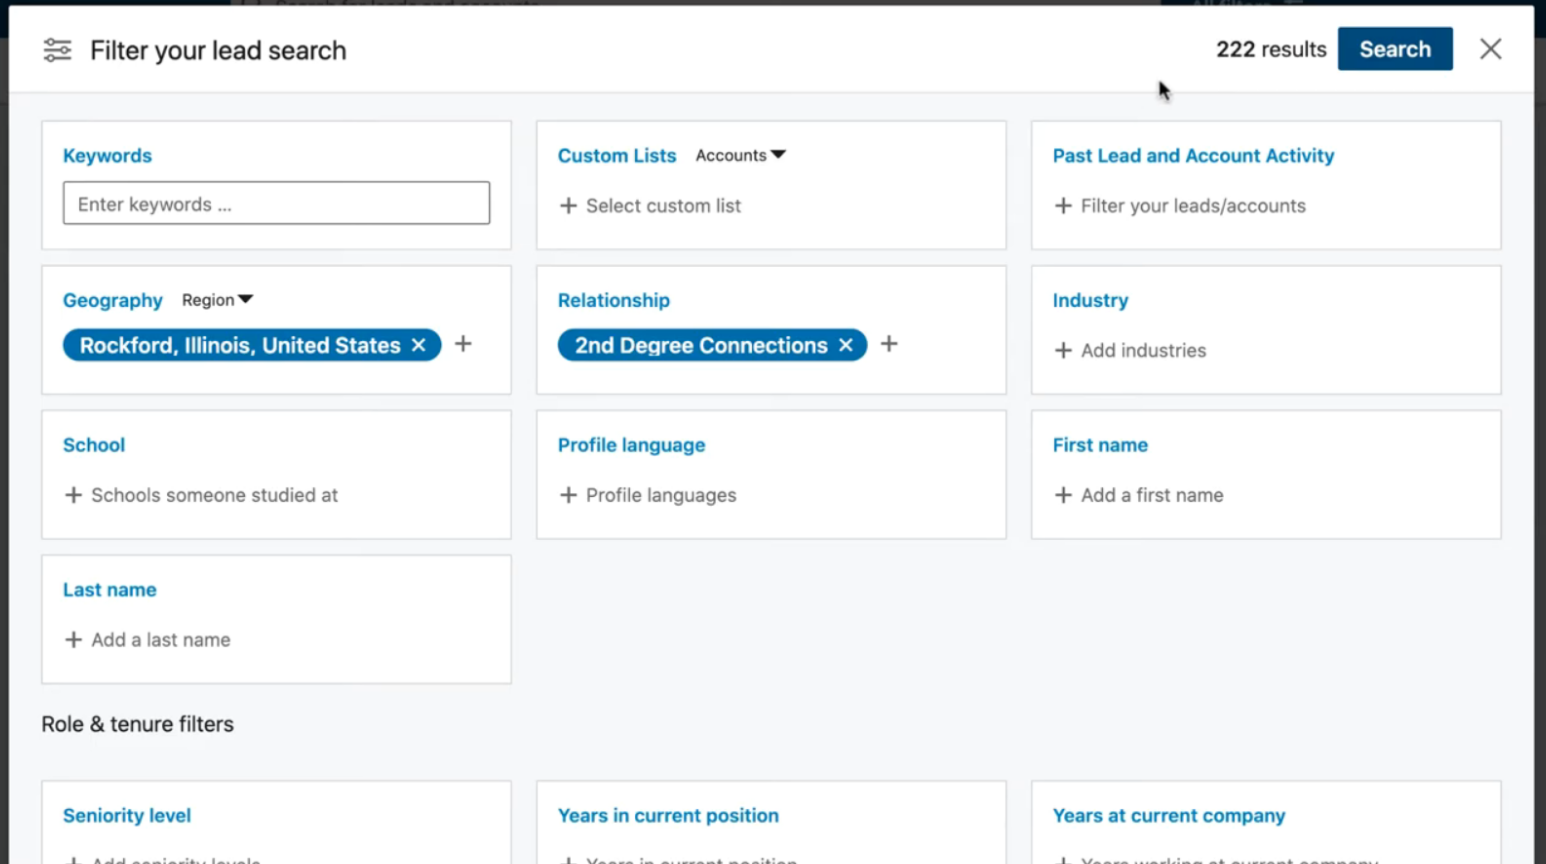Click Schools someone studied at
This screenshot has width=1546, height=864.
[x=215, y=495]
